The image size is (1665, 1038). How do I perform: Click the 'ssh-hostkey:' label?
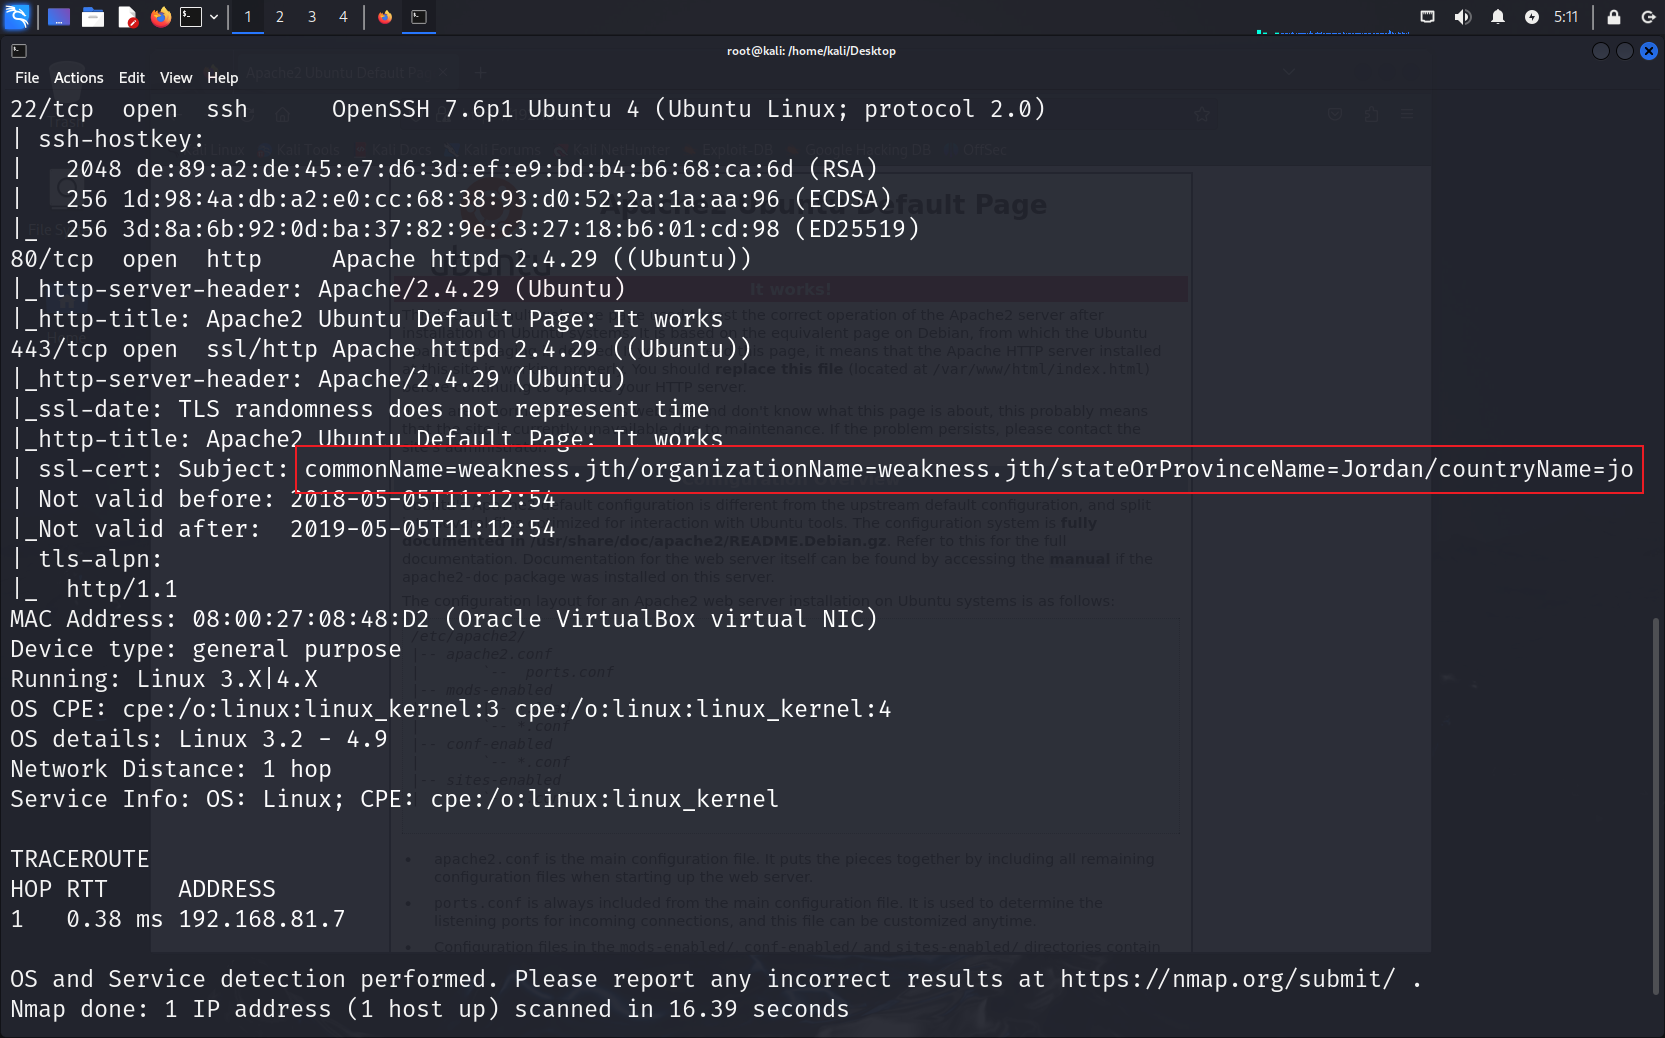[x=121, y=139]
